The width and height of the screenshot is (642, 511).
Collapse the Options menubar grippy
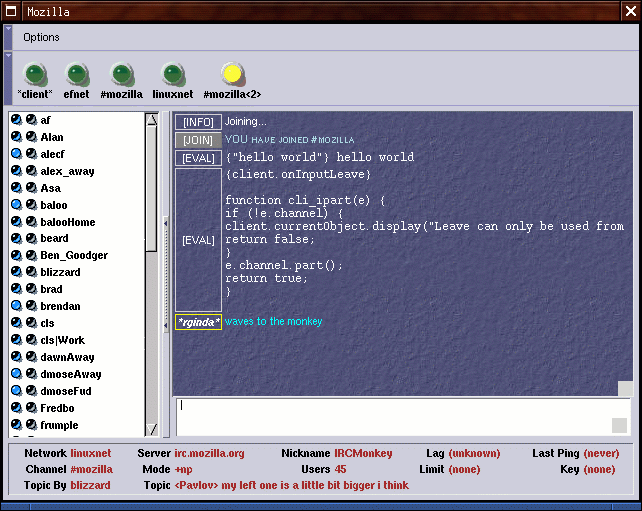click(x=8, y=37)
